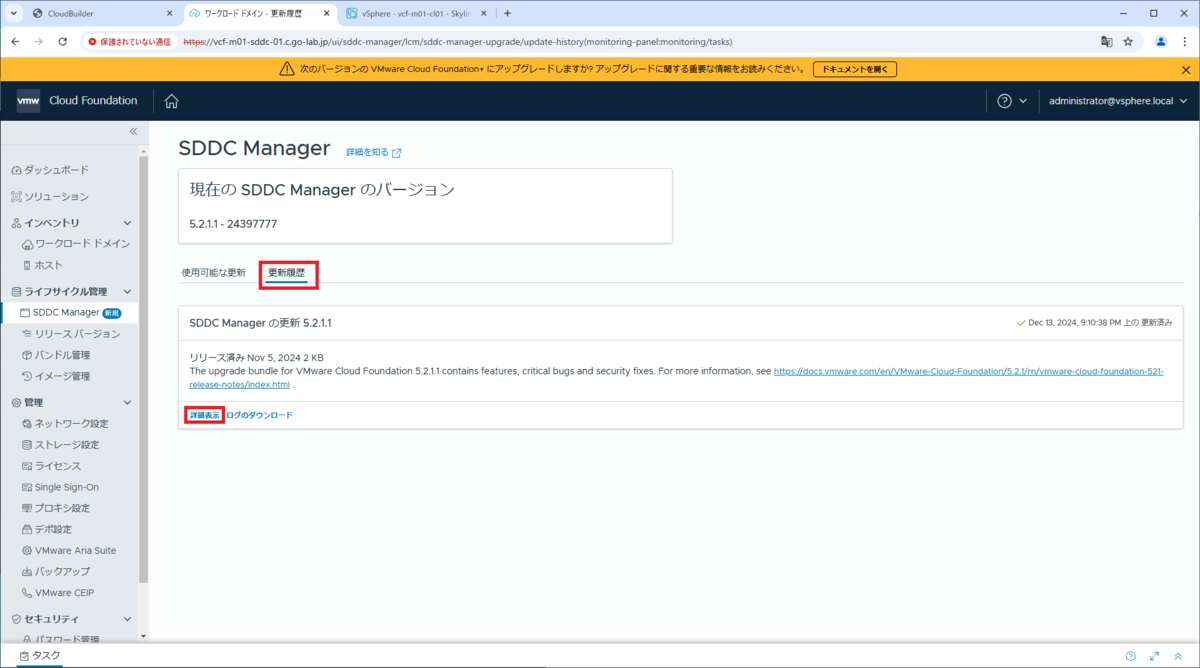Click the SDDC Manager の更新 5.2.1.1 heading
Screen dimensions: 1200x668
point(260,323)
